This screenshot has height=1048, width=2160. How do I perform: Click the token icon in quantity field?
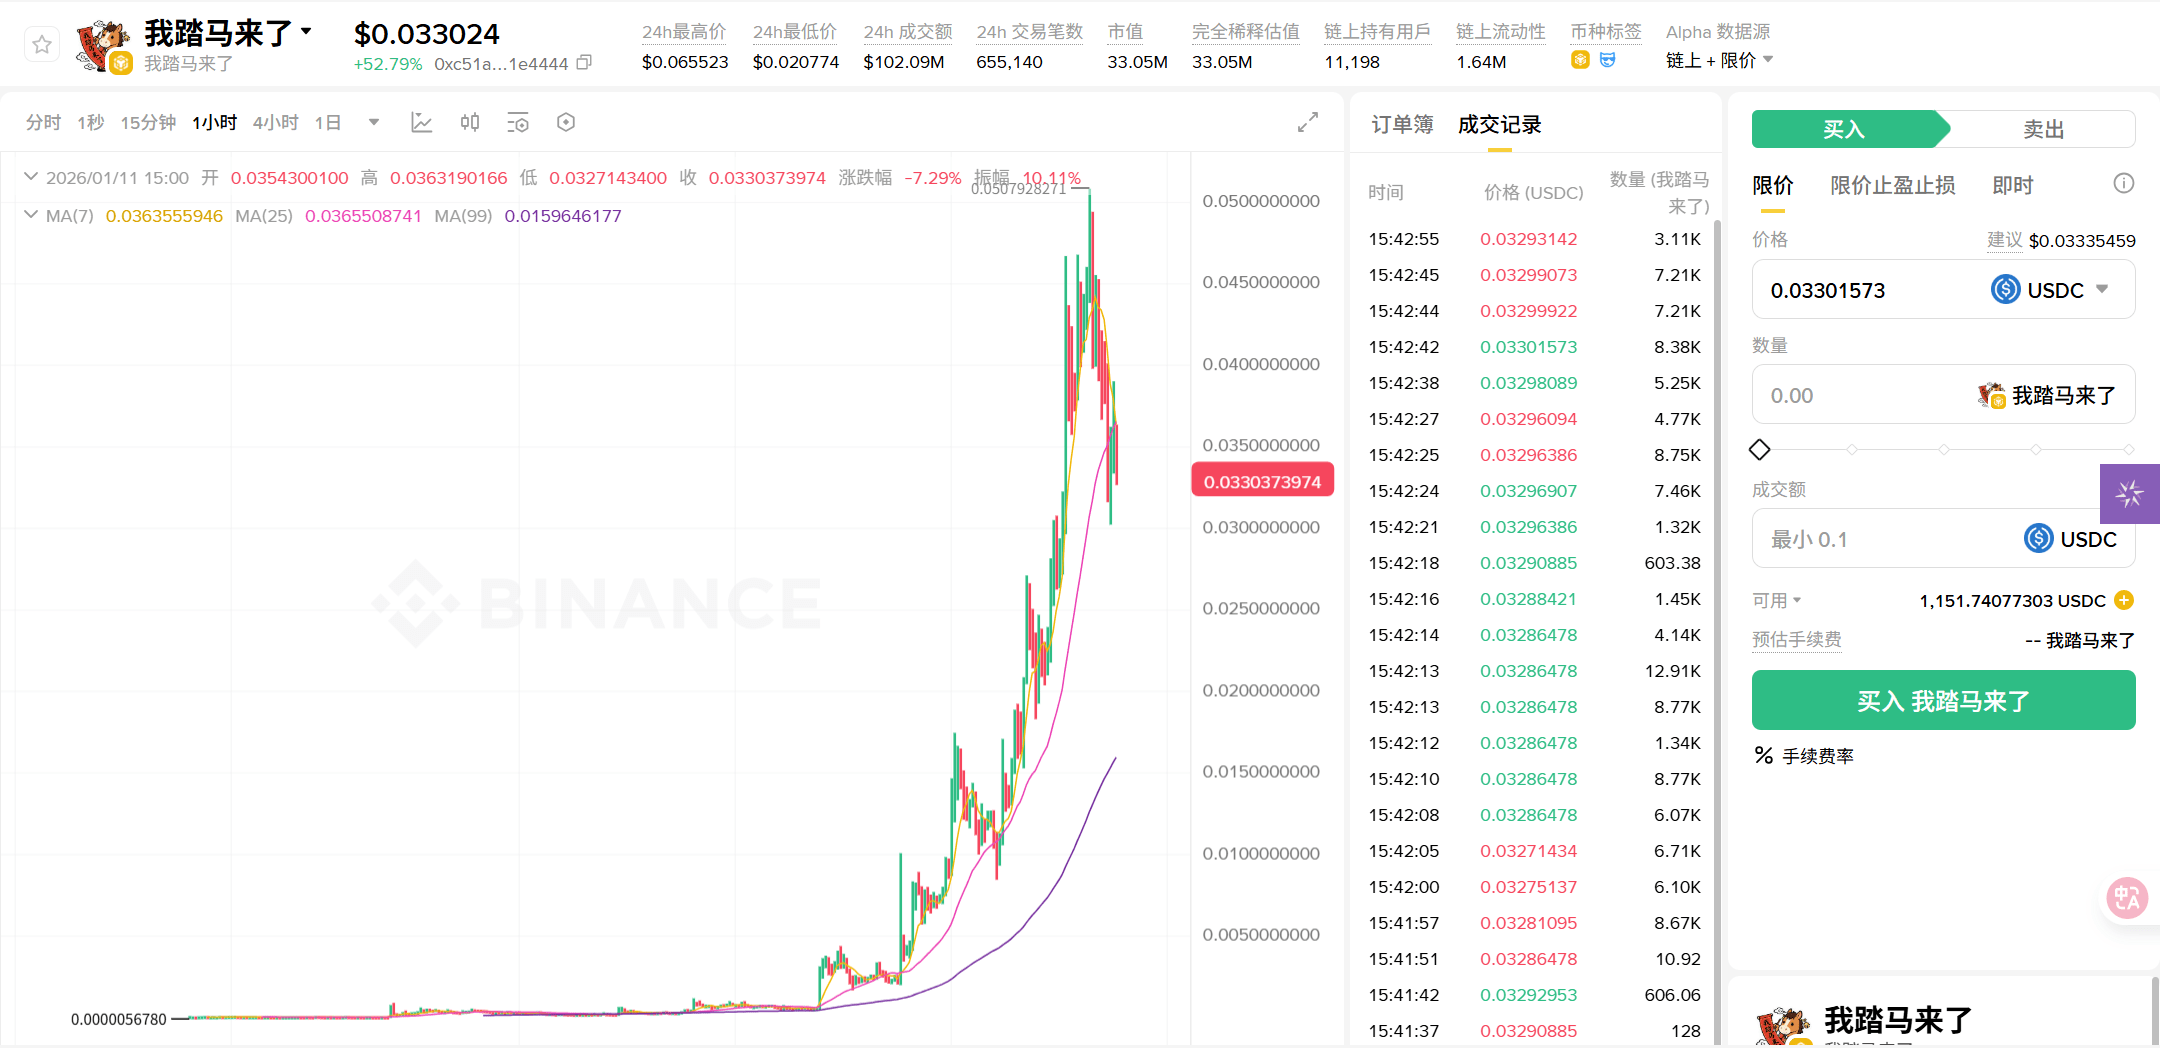1991,395
